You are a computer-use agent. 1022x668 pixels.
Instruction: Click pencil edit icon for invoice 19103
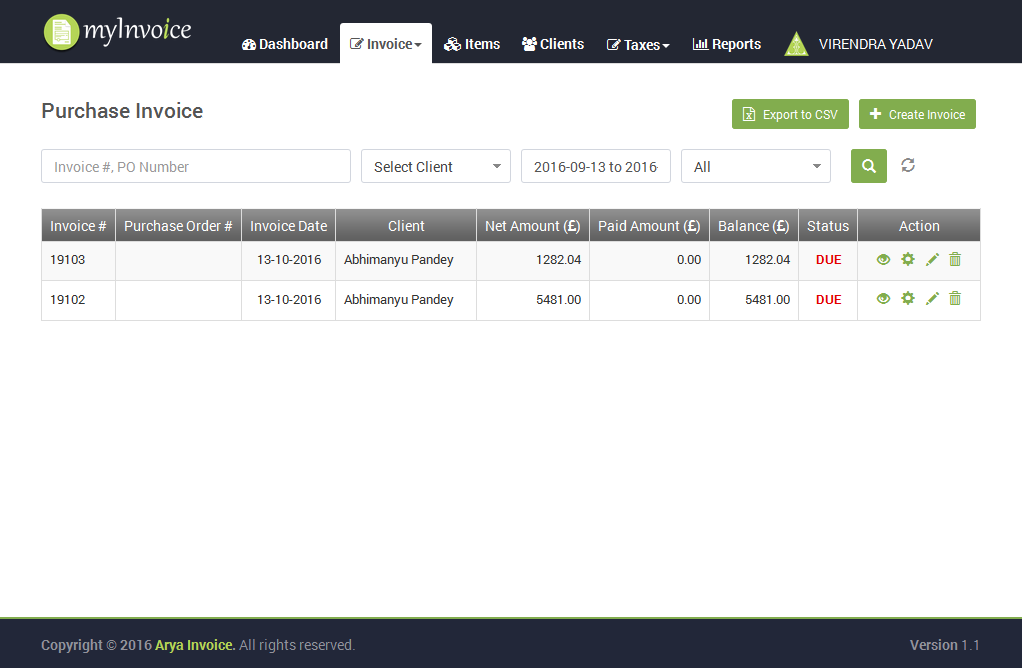click(932, 260)
